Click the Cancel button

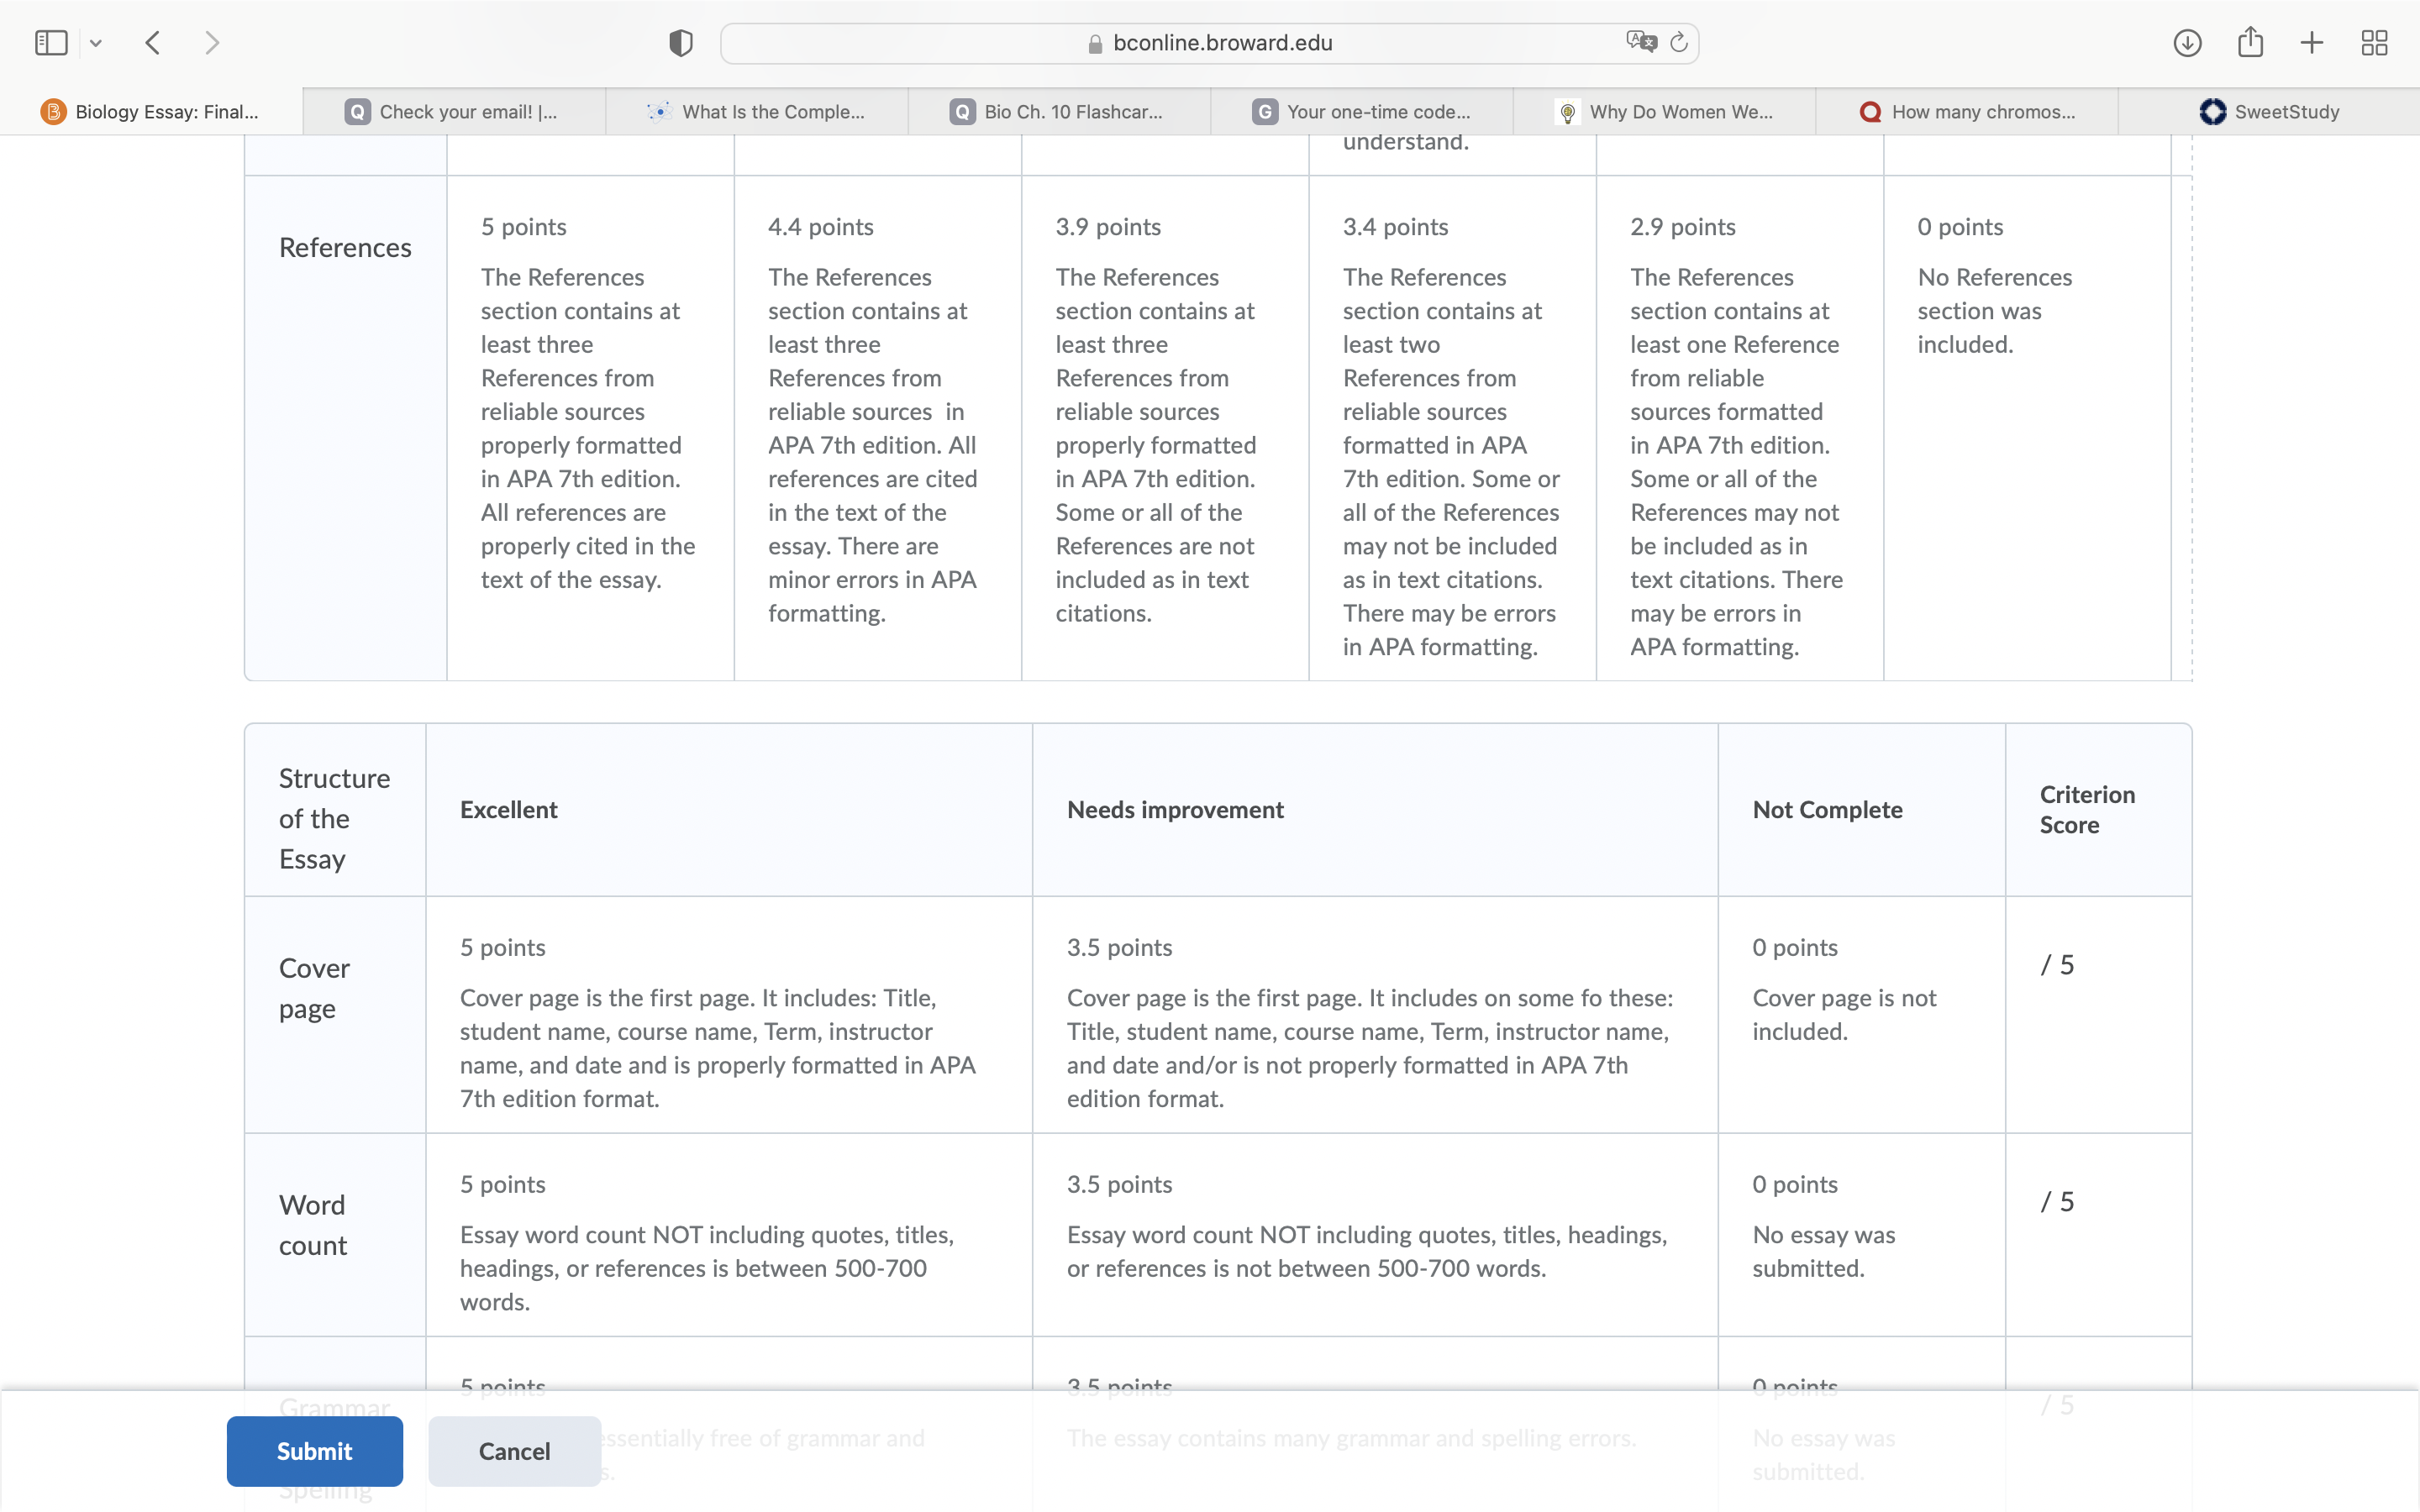[514, 1451]
